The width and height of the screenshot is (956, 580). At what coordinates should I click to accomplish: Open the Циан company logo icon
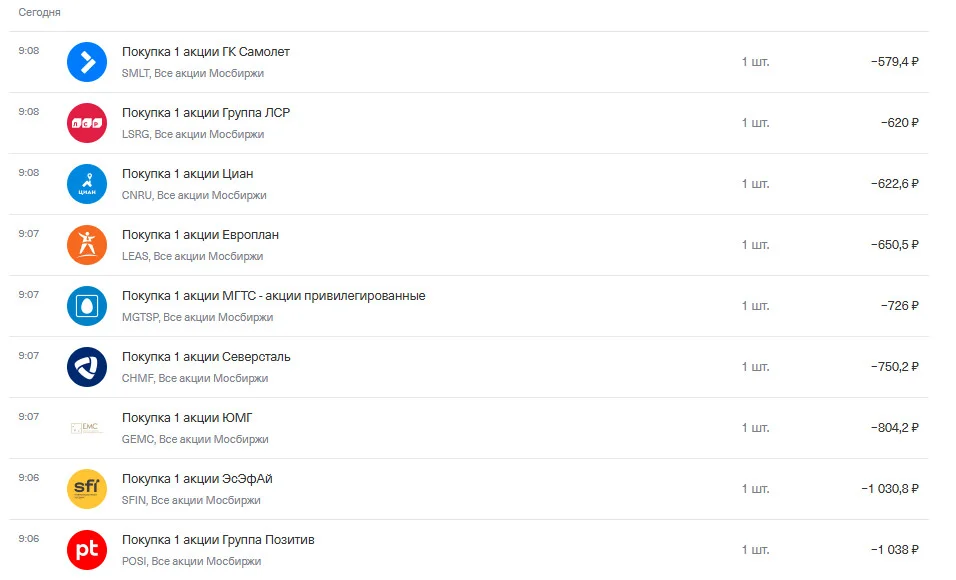pos(87,184)
